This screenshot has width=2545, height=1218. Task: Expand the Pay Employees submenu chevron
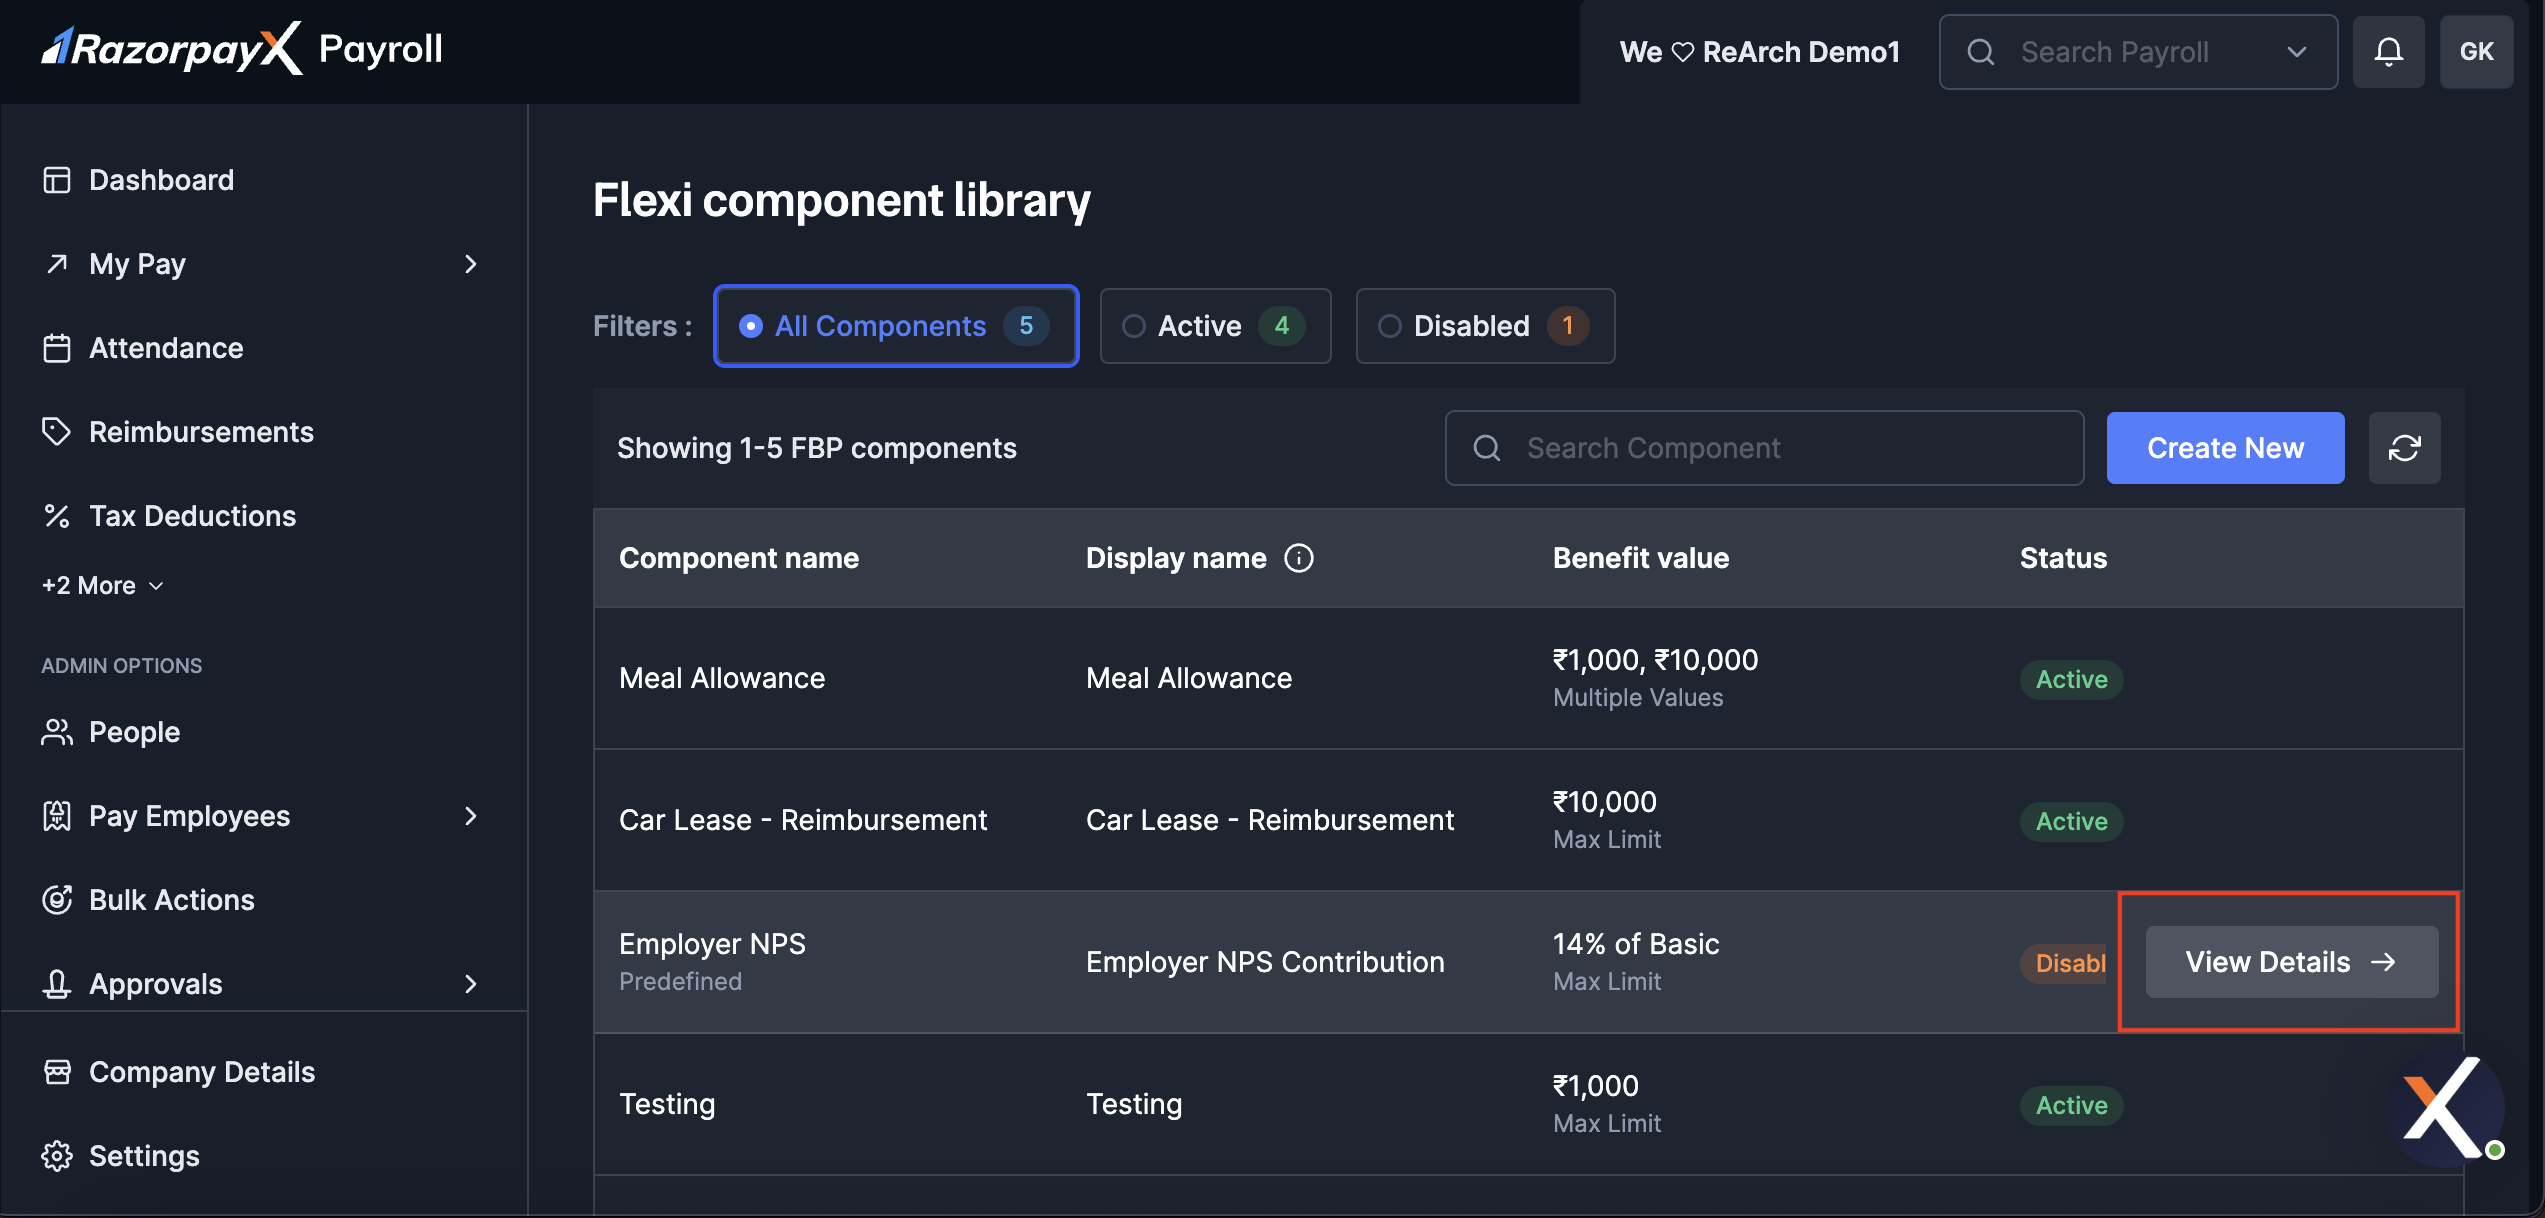[471, 816]
